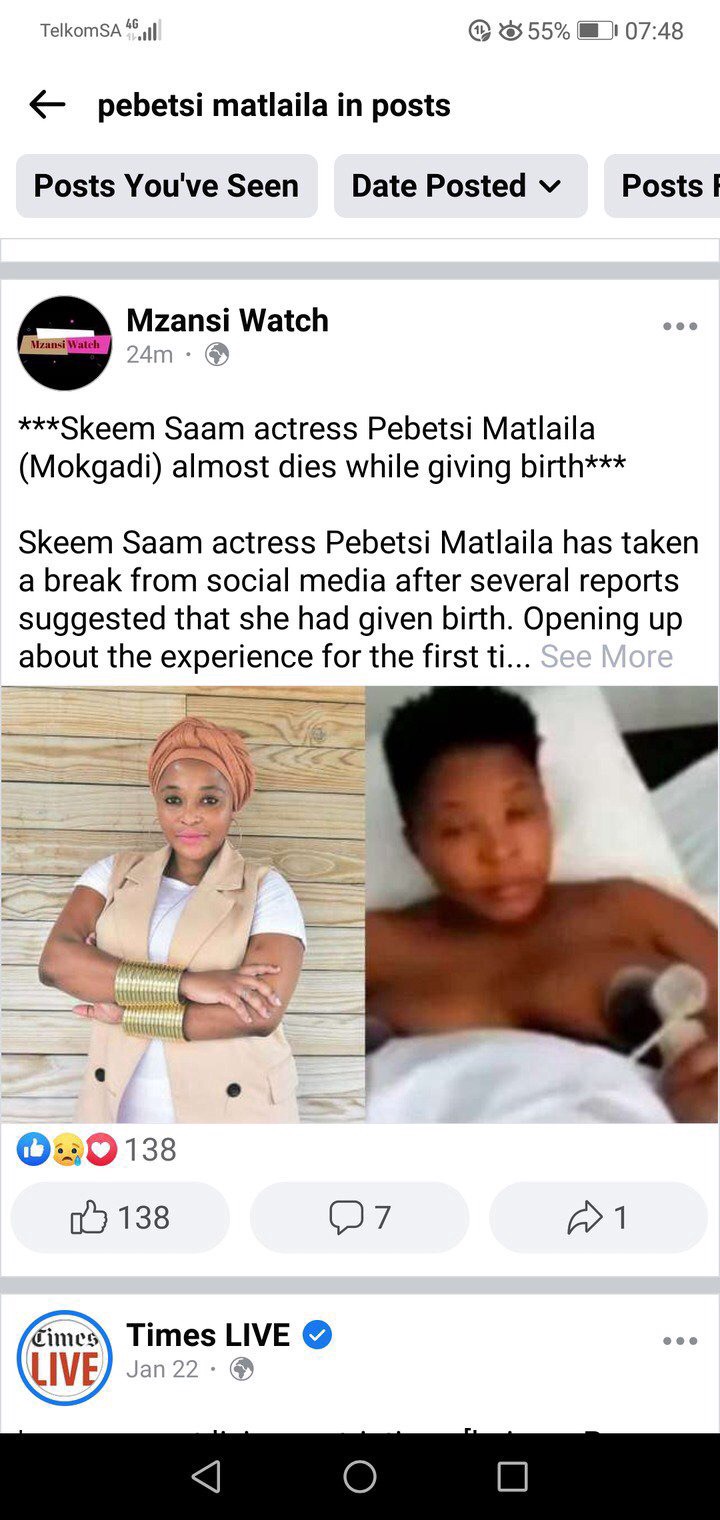
Task: Open the Mzansi Watch profile picture
Action: [x=65, y=343]
